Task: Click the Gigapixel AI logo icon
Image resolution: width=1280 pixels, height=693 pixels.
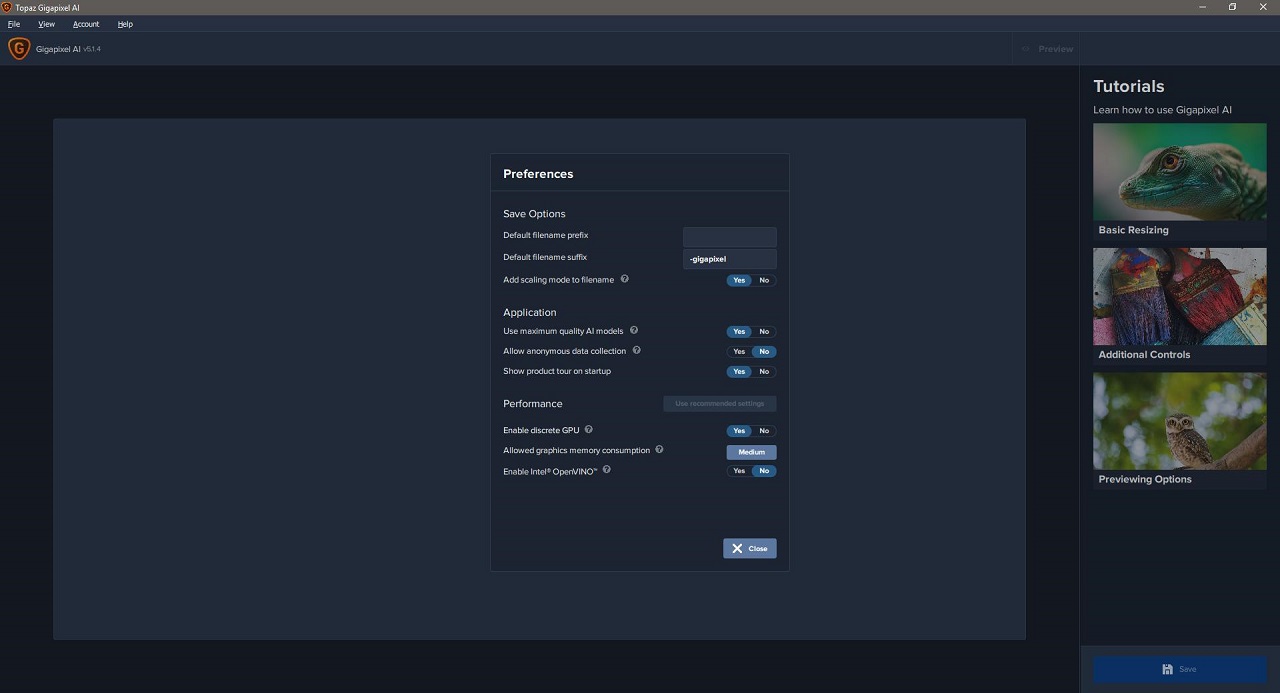Action: click(x=18, y=48)
